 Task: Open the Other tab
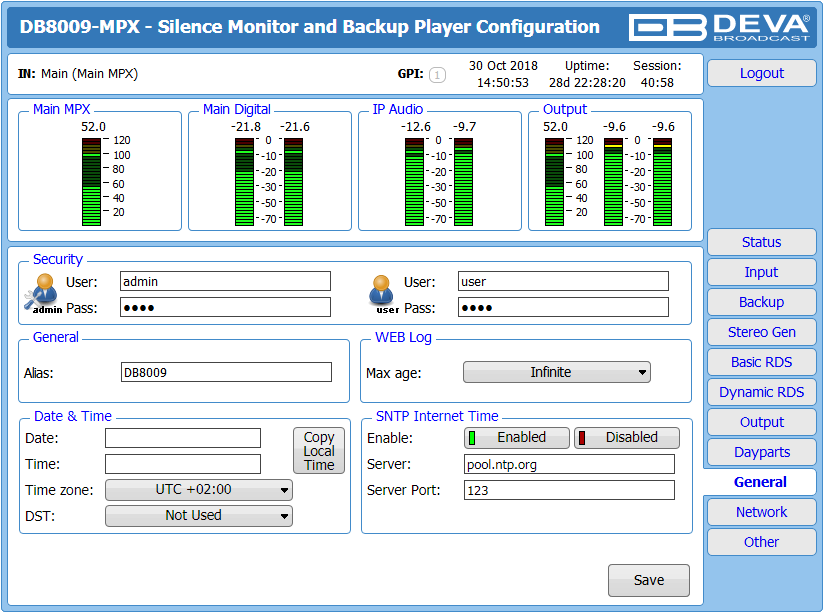(761, 542)
